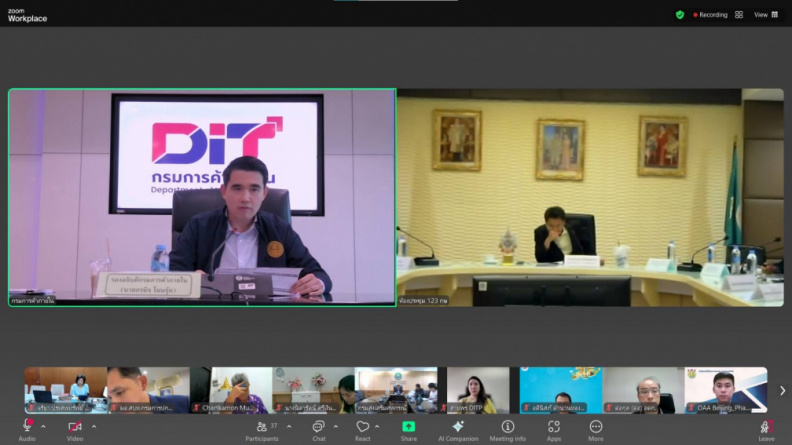Start sharing with green Share button

[409, 430]
